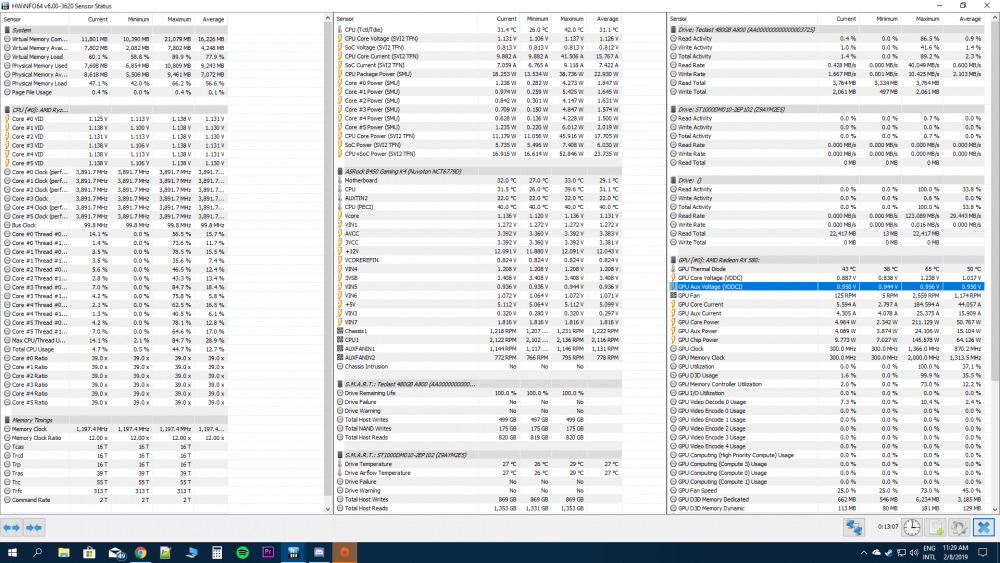Select the "GPU Core Voltage (VDDC)" row
This screenshot has height=563, width=1000.
(x=827, y=278)
